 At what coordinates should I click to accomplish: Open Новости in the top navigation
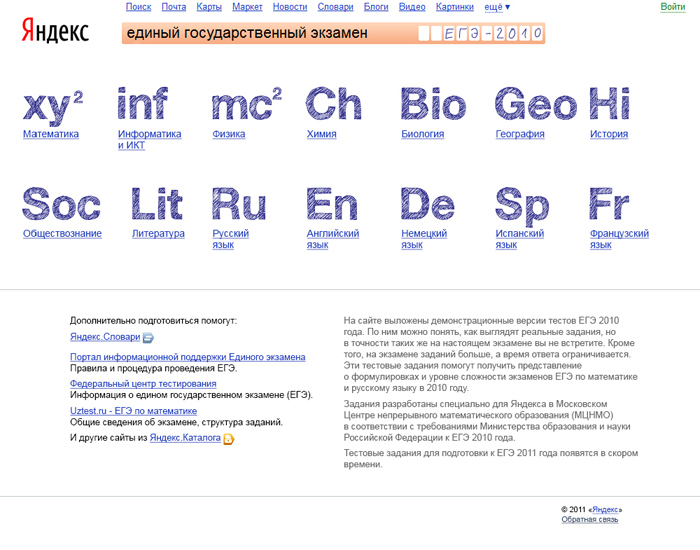[290, 7]
